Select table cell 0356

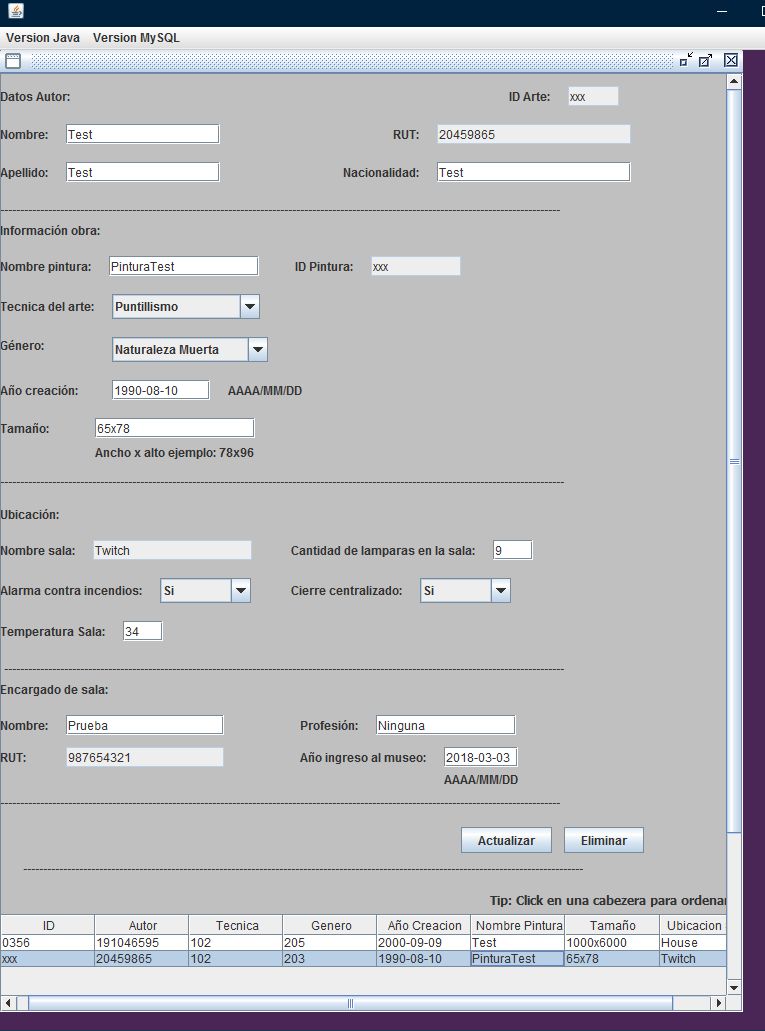[x=48, y=942]
